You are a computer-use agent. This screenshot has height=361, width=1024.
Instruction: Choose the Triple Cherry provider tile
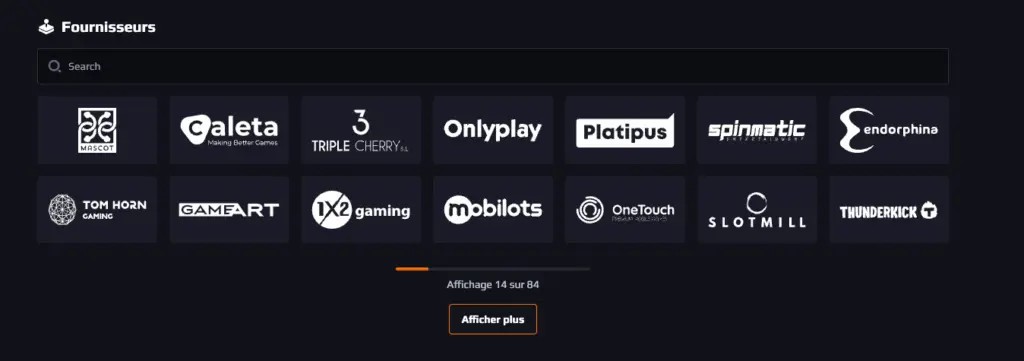(x=361, y=130)
